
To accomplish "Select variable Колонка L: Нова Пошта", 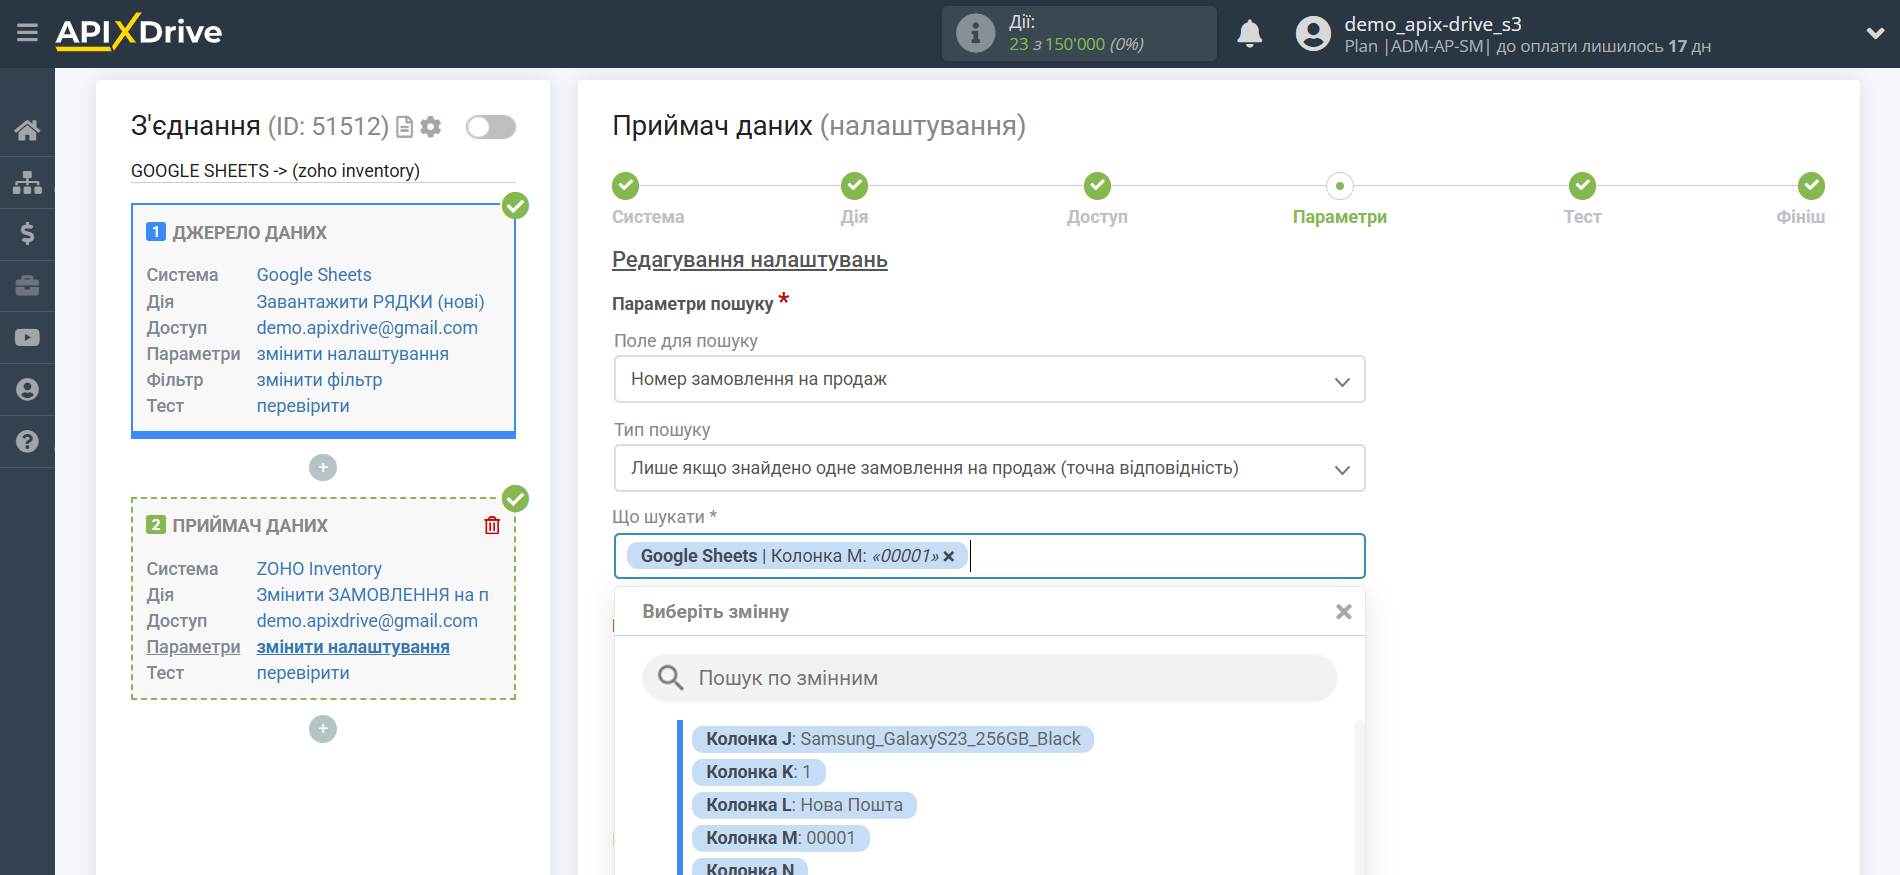I will pyautogui.click(x=804, y=805).
